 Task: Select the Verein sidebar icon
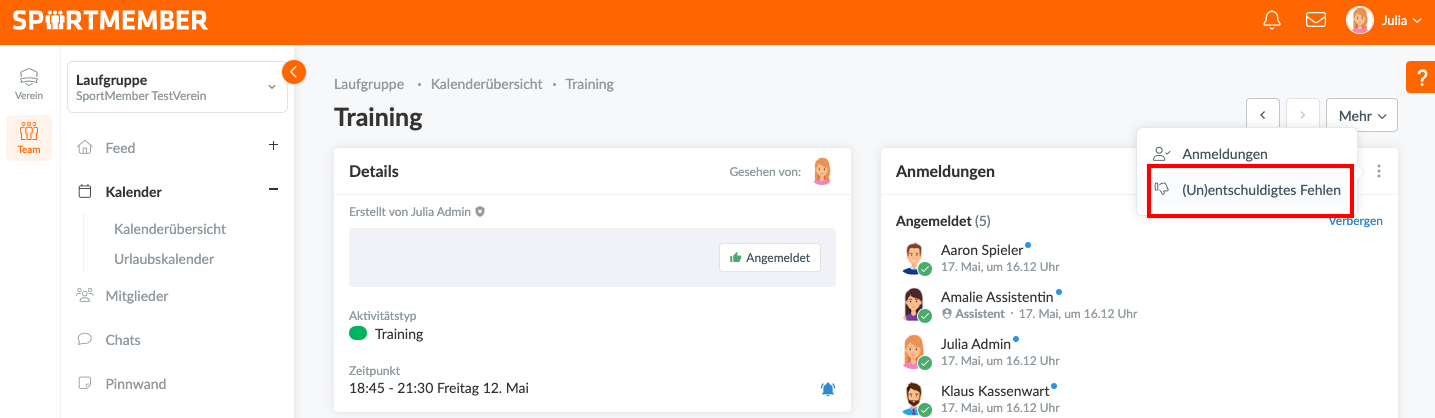(x=29, y=84)
